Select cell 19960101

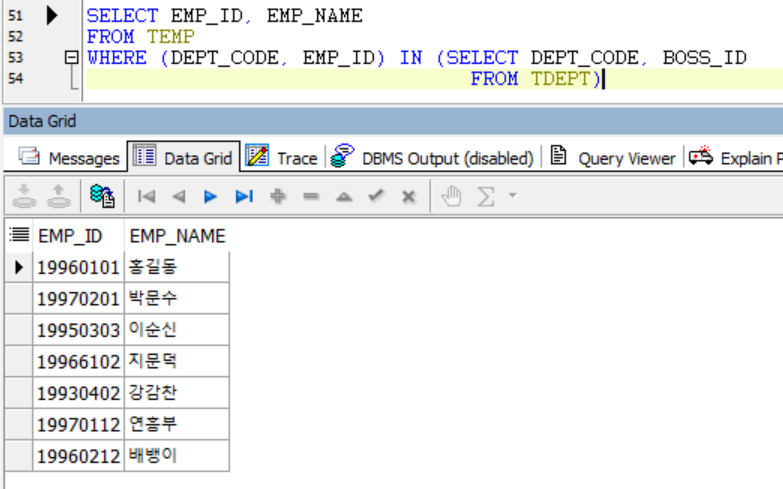78,267
